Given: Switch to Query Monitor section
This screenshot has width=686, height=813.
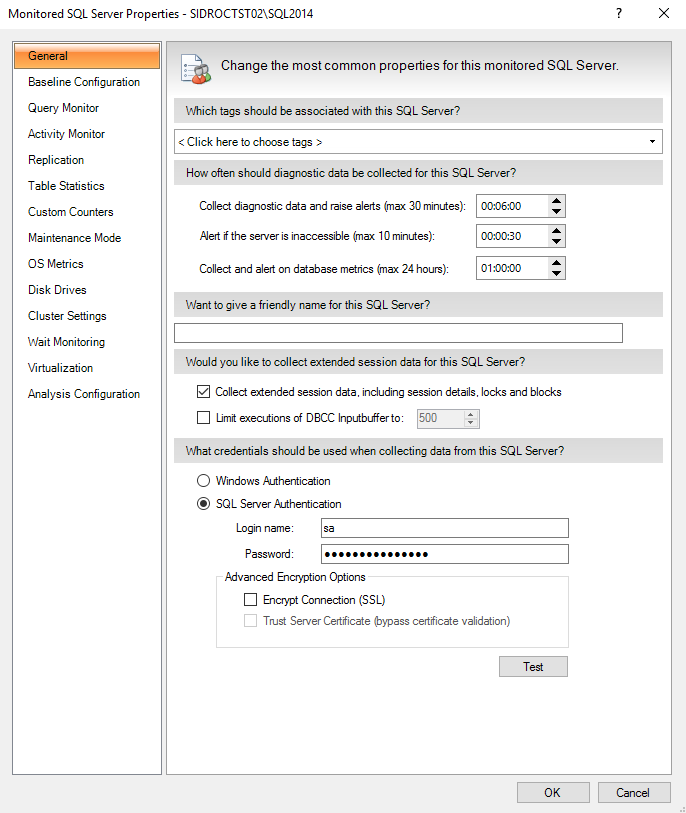Looking at the screenshot, I should [x=64, y=108].
